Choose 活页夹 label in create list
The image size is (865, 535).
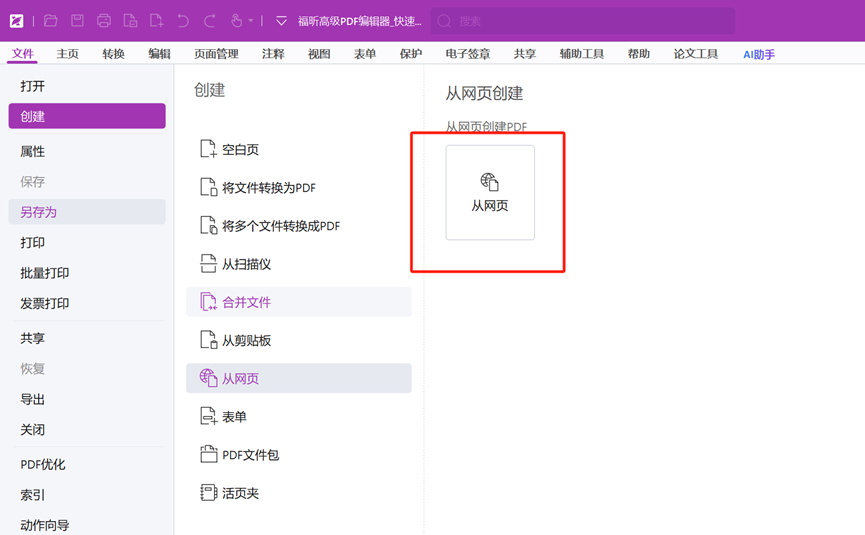coord(240,493)
